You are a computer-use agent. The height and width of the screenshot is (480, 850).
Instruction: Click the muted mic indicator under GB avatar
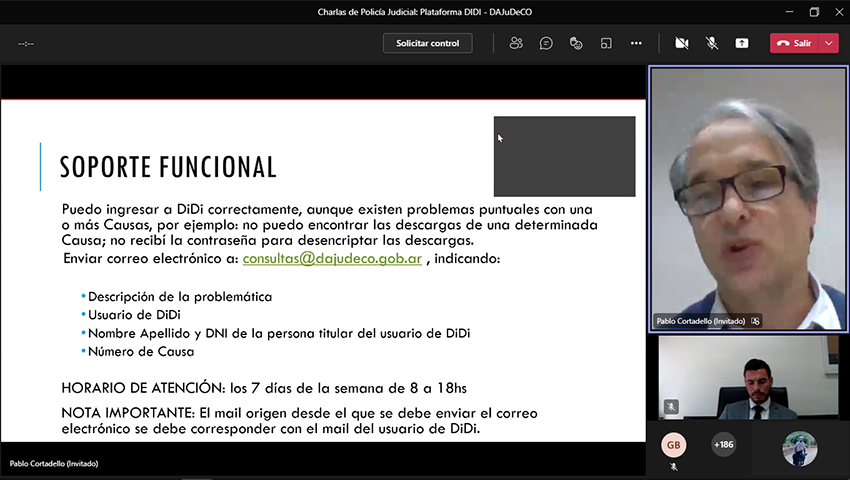pos(673,466)
